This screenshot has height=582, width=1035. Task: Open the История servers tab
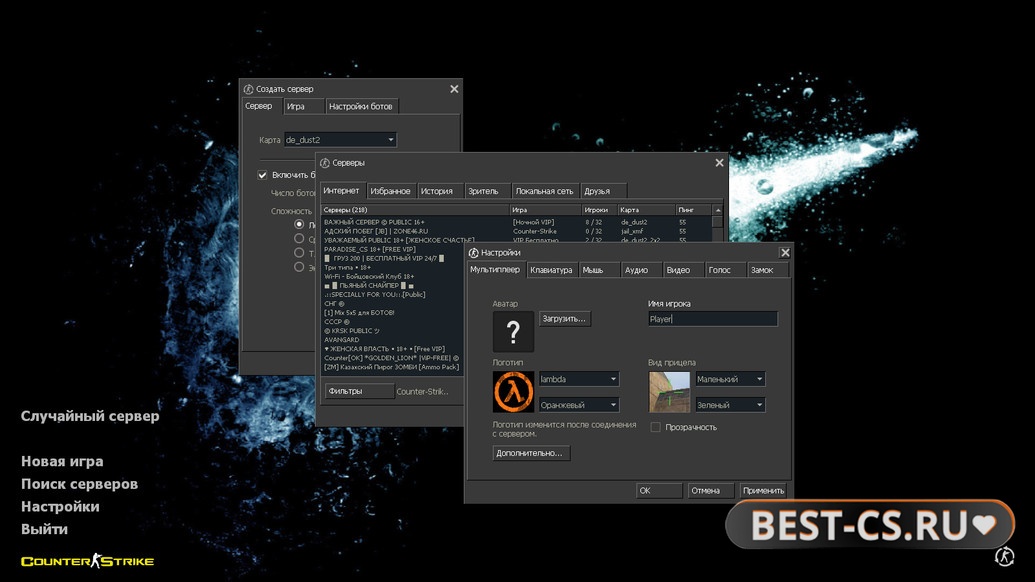pyautogui.click(x=440, y=191)
